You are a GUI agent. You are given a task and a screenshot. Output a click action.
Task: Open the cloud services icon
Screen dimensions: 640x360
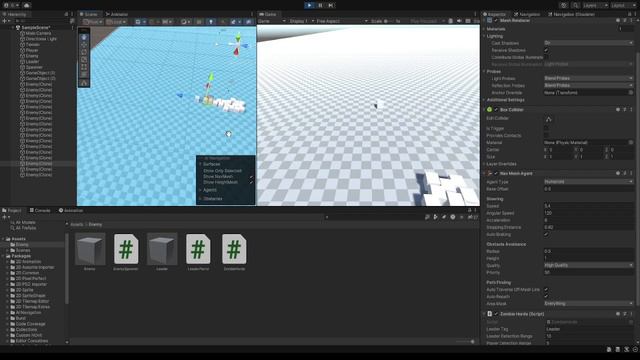27,5
